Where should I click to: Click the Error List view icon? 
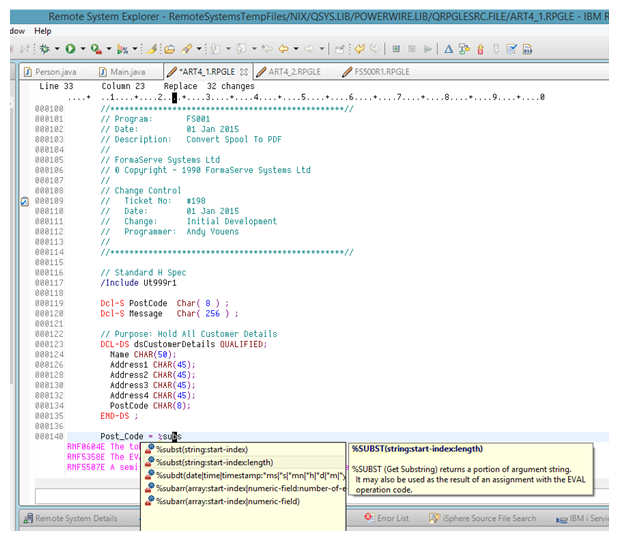pyautogui.click(x=368, y=518)
